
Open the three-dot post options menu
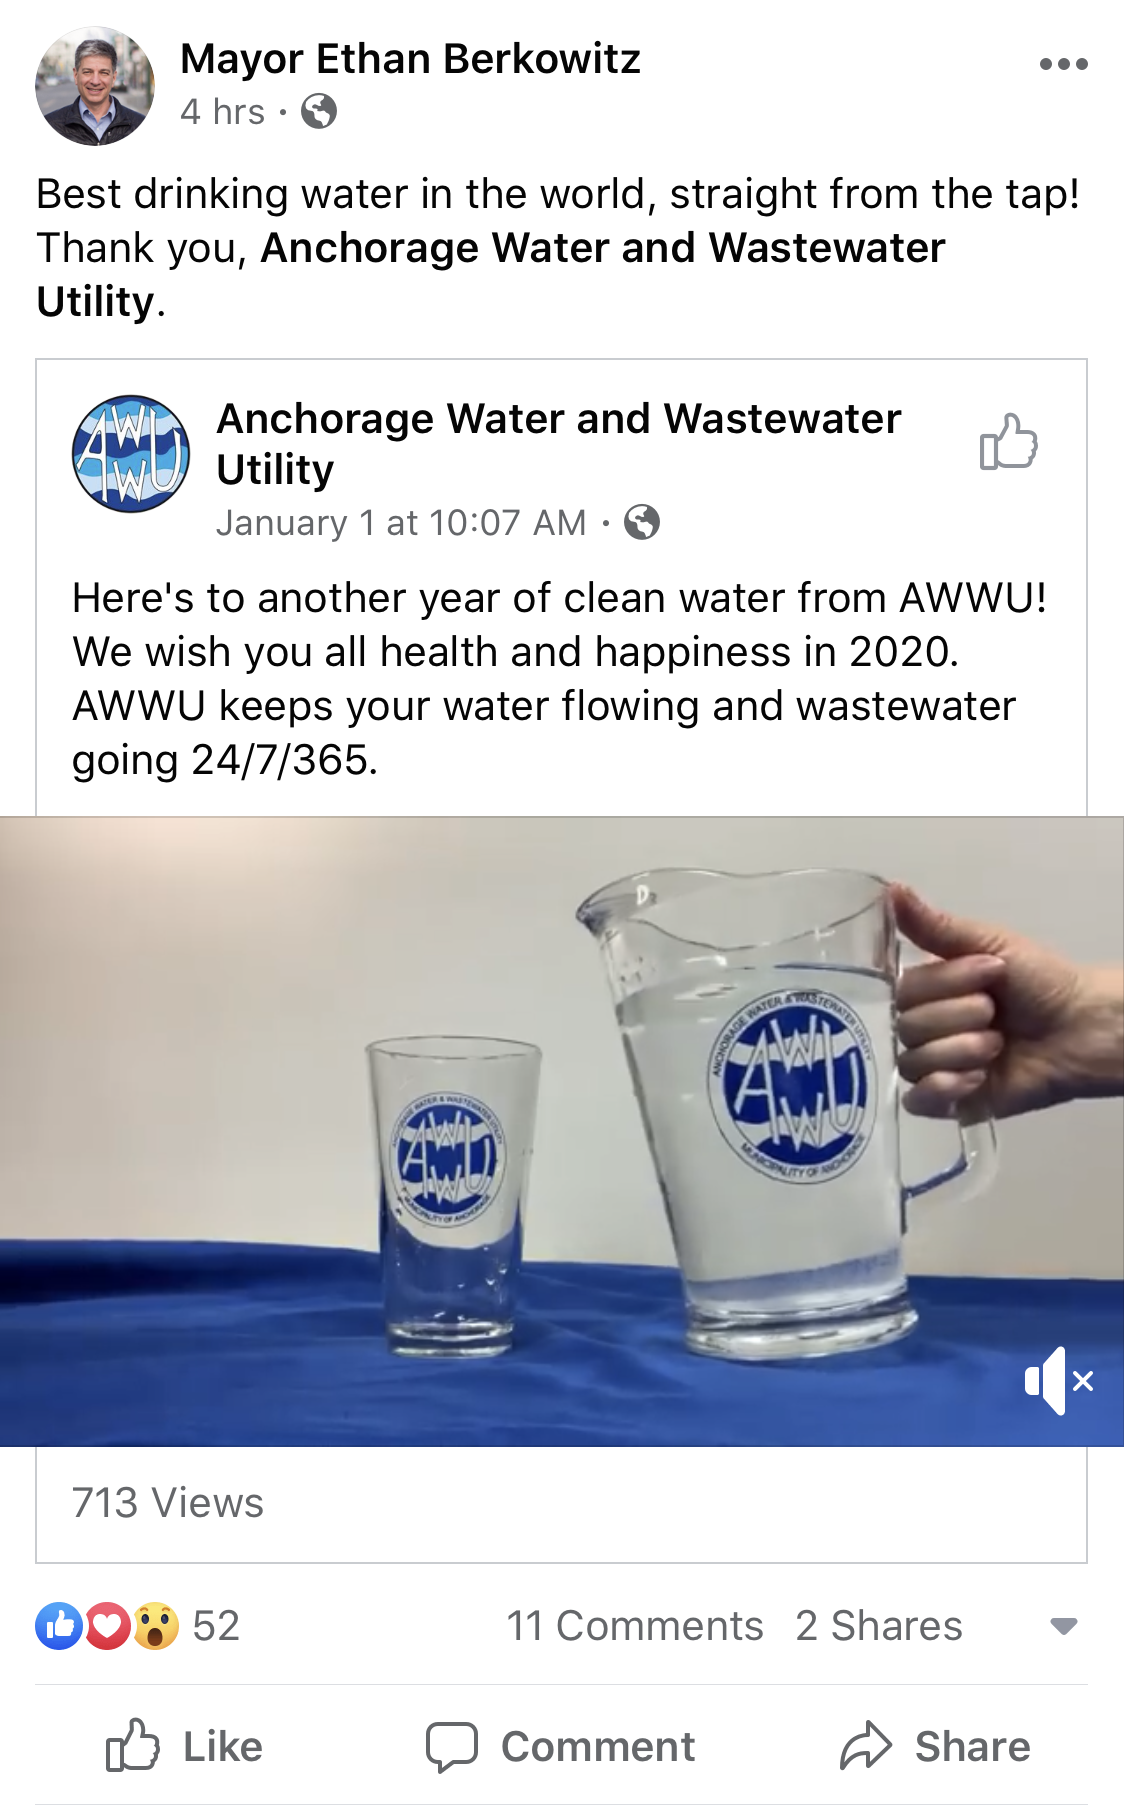click(x=1063, y=64)
